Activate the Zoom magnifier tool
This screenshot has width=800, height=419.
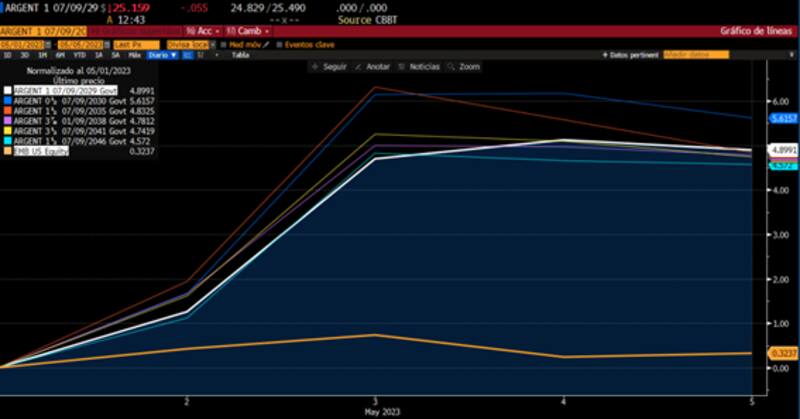pos(450,66)
